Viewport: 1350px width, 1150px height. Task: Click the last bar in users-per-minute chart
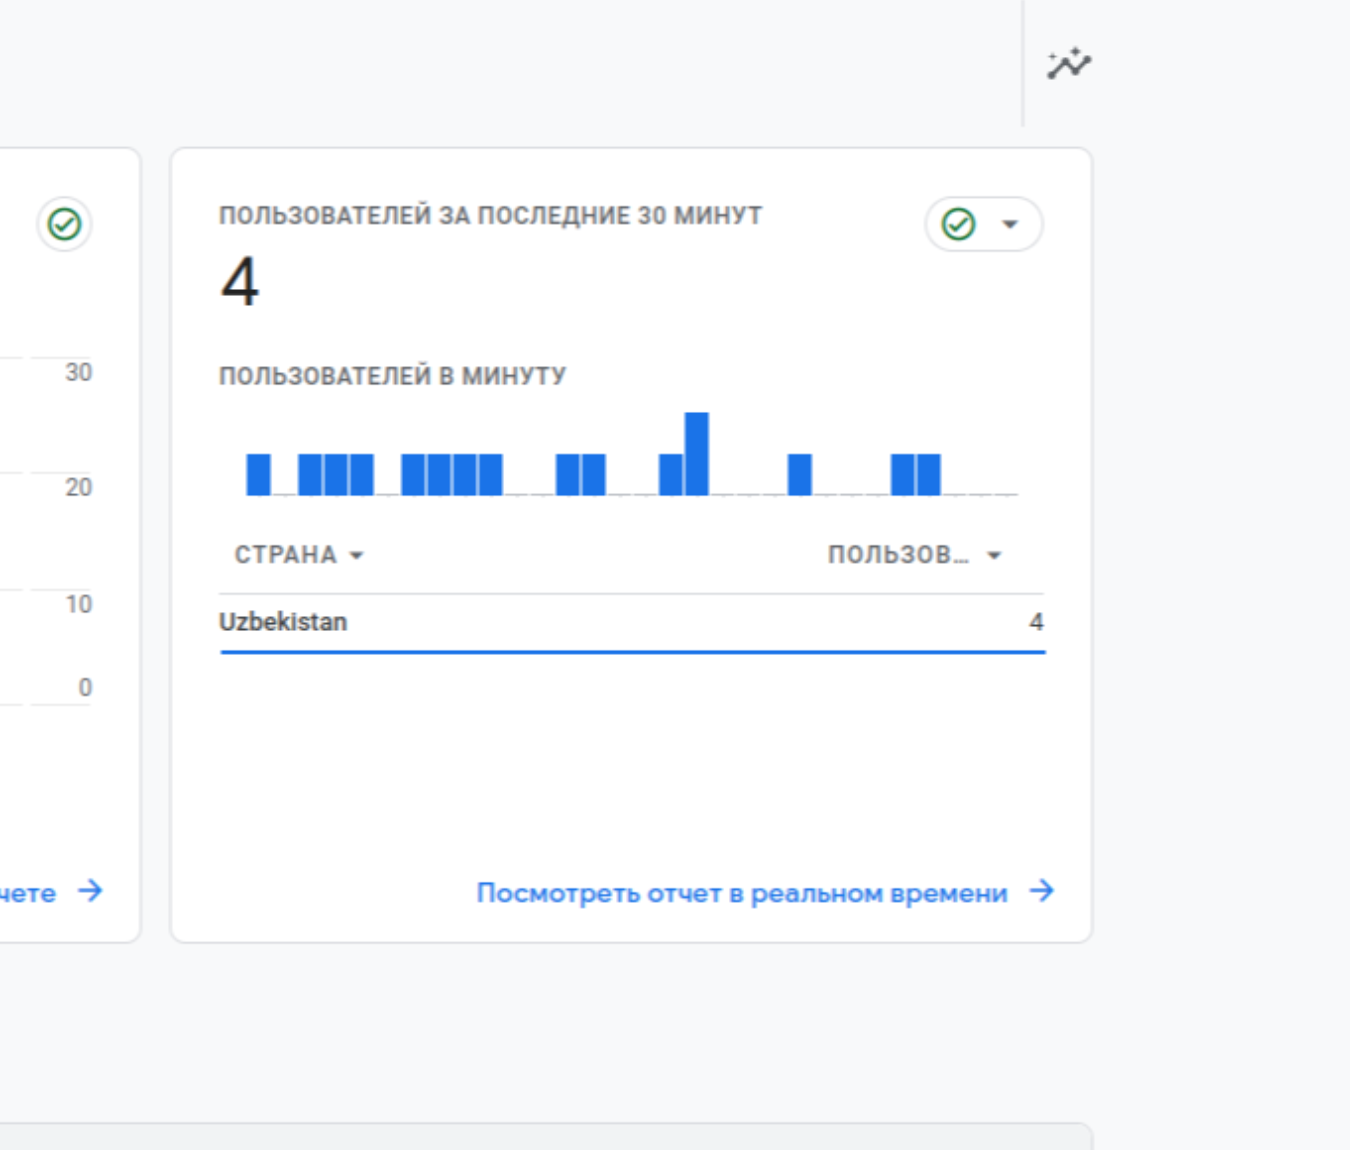coord(929,475)
